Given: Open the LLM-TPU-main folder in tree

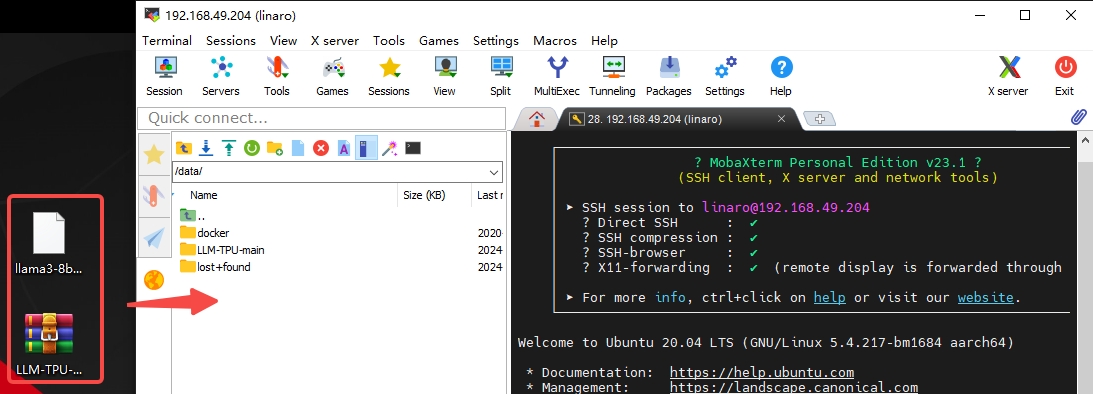Looking at the screenshot, I should 231,250.
